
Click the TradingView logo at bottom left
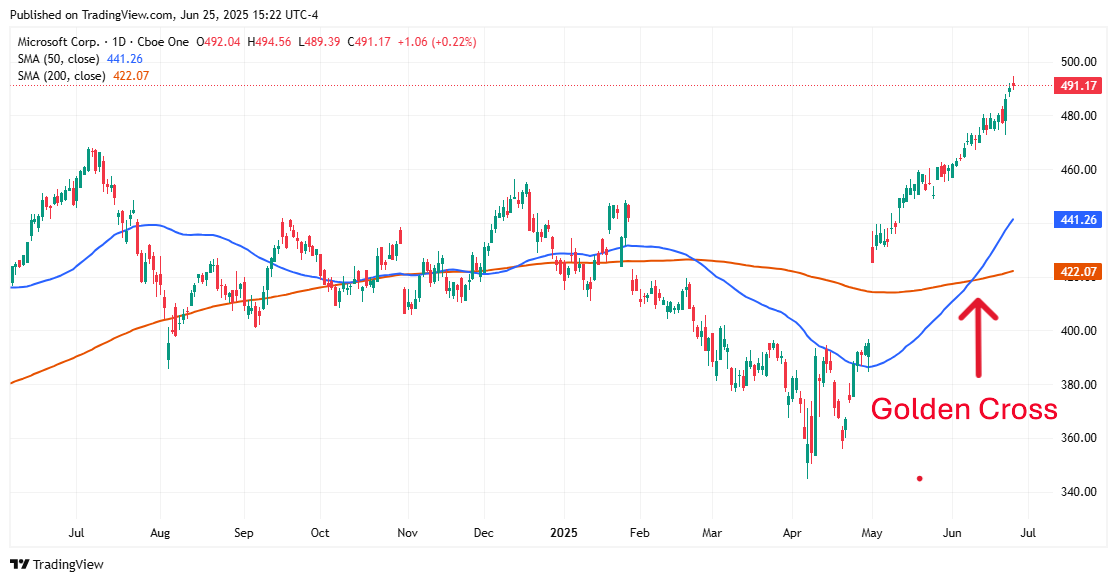57,564
